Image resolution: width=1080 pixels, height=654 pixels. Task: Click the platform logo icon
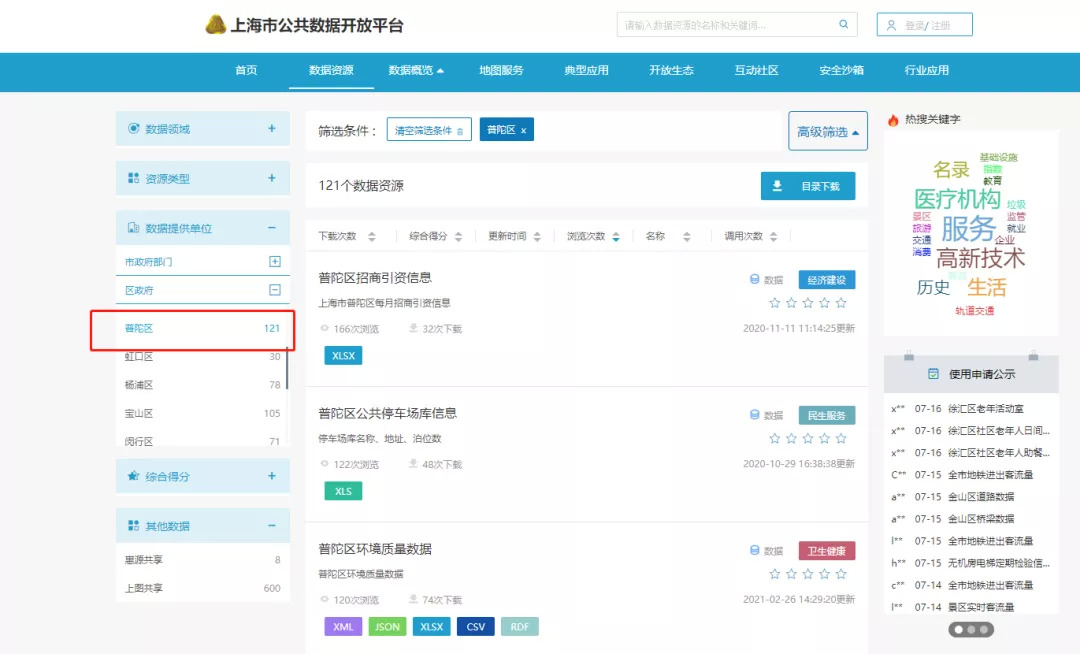point(215,25)
